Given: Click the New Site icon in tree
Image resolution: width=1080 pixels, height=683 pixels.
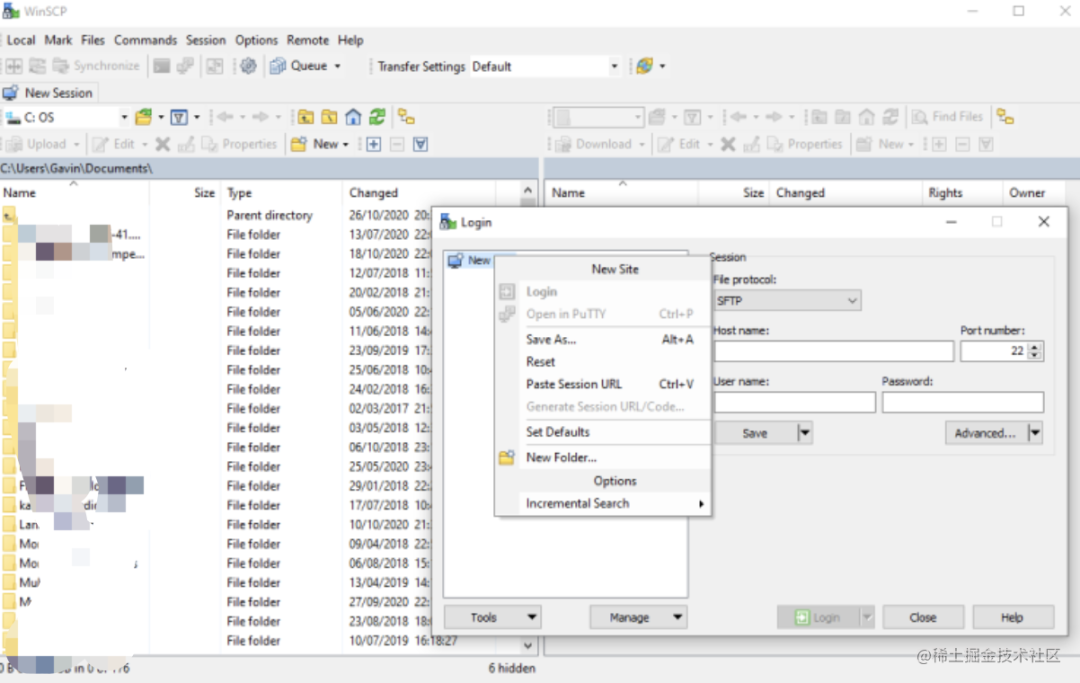Looking at the screenshot, I should point(456,260).
